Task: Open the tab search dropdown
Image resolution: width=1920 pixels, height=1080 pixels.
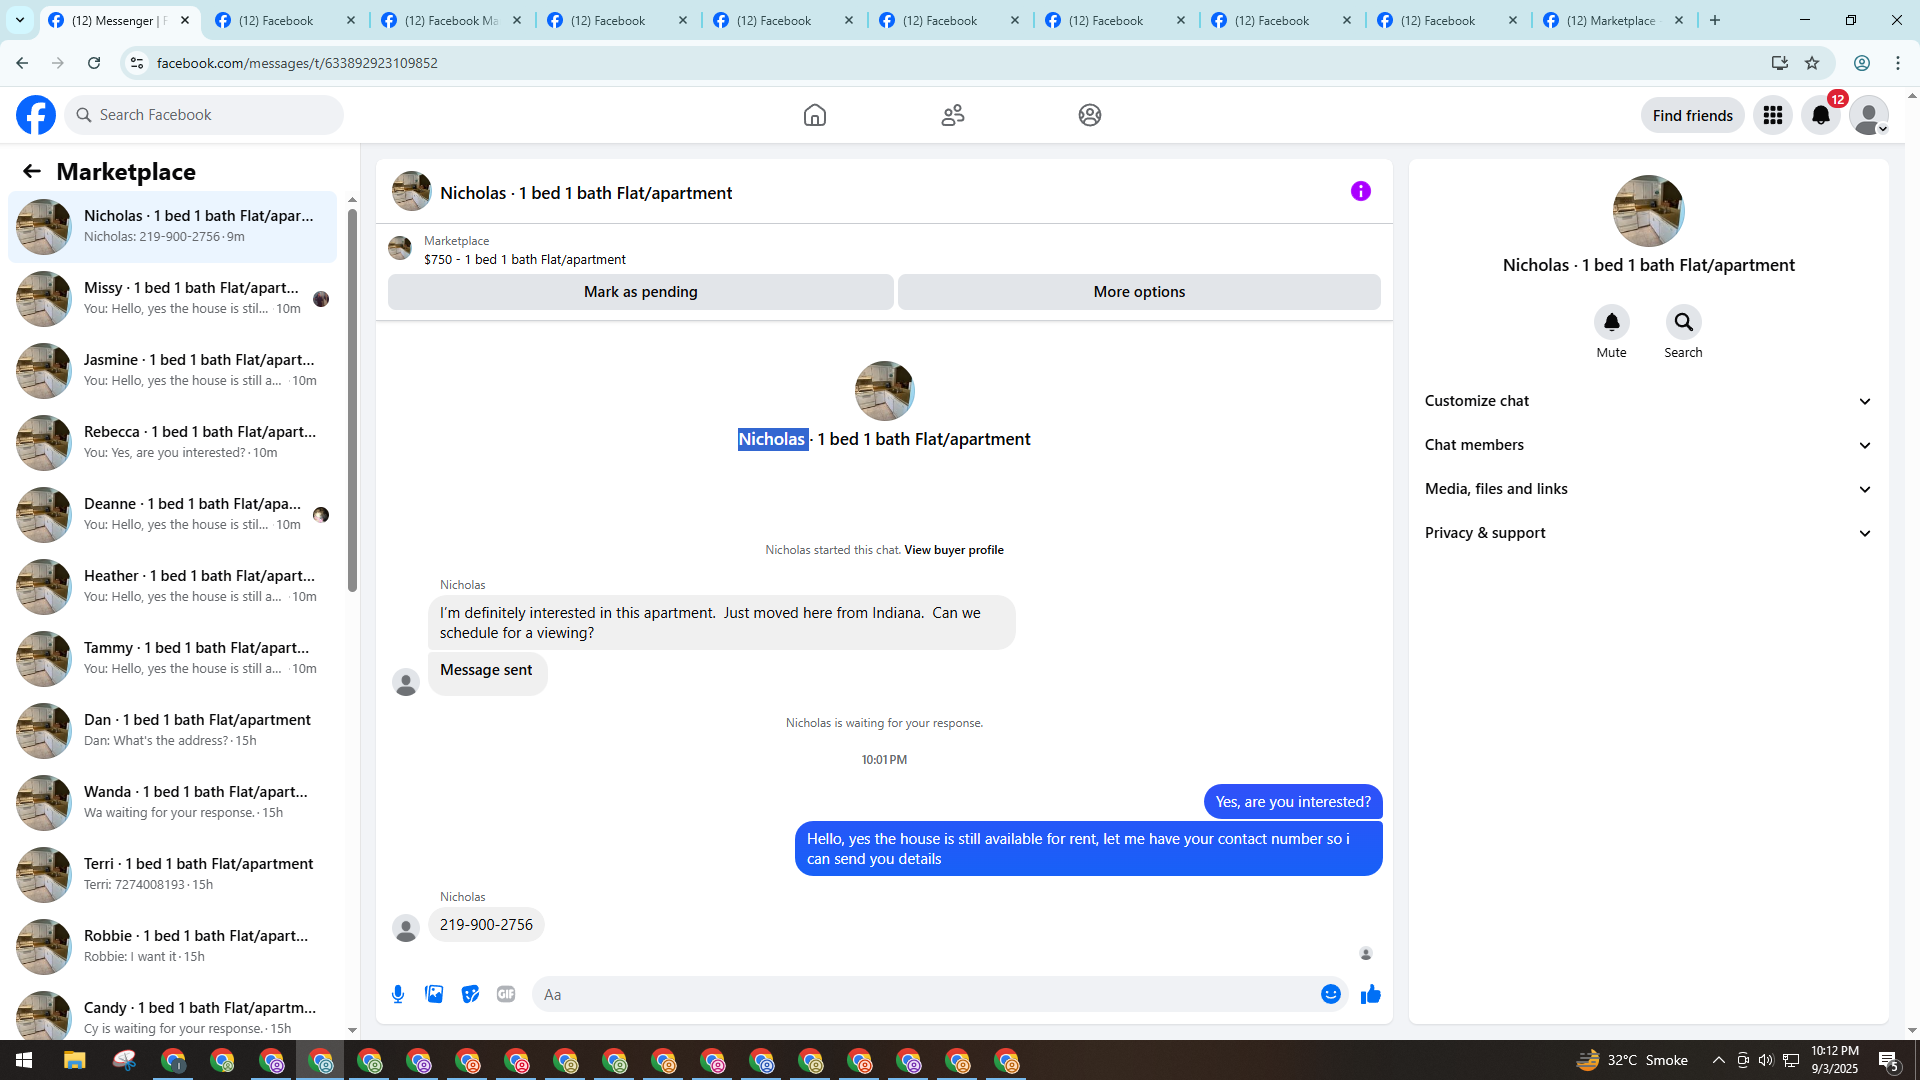Action: (x=20, y=20)
